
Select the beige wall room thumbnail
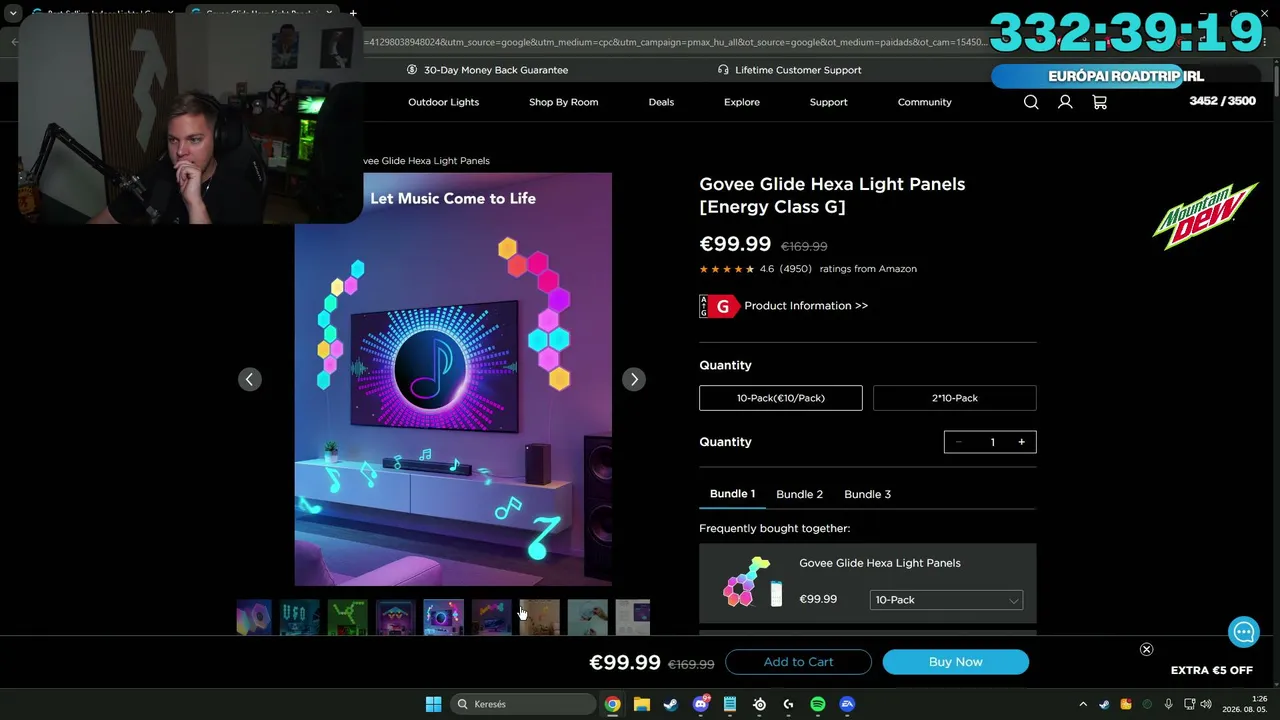pyautogui.click(x=540, y=617)
